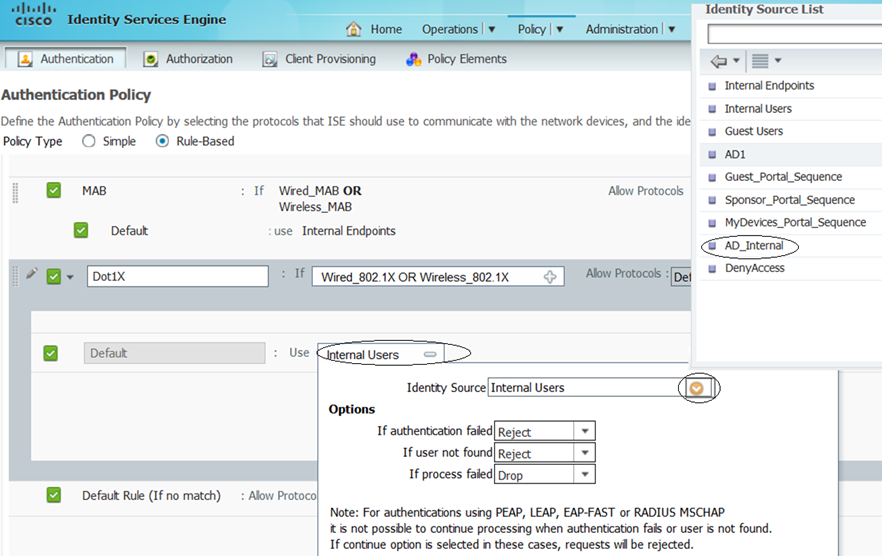
Task: Toggle the Default Rule (If no match) checkbox
Action: pos(54,495)
